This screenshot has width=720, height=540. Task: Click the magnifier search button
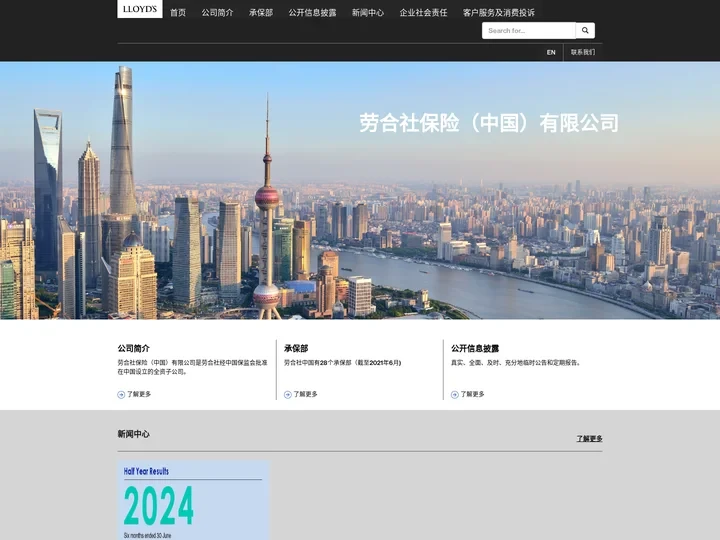pos(585,30)
